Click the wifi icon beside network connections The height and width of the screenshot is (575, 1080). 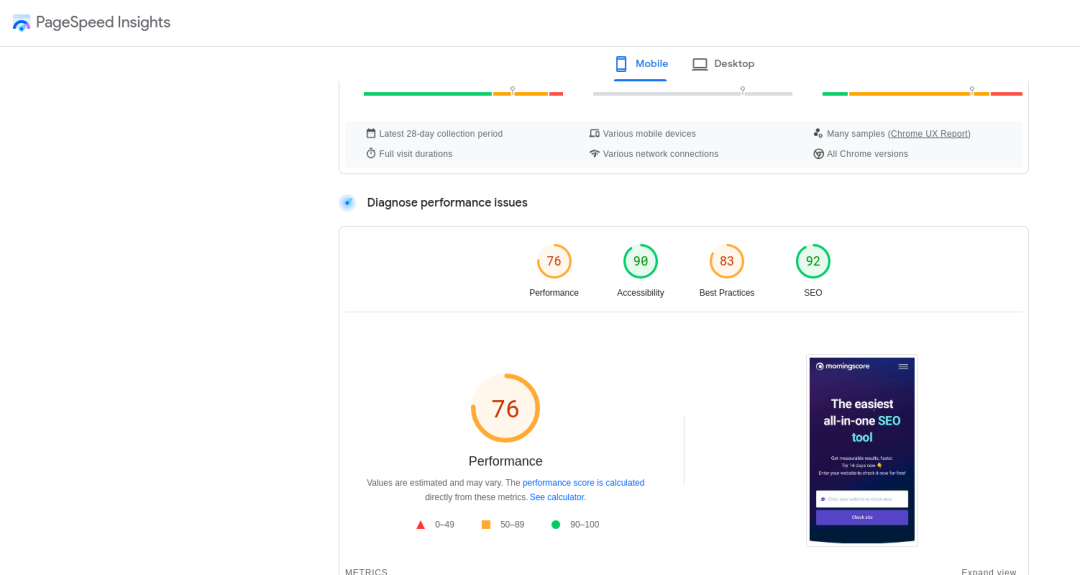click(x=595, y=154)
